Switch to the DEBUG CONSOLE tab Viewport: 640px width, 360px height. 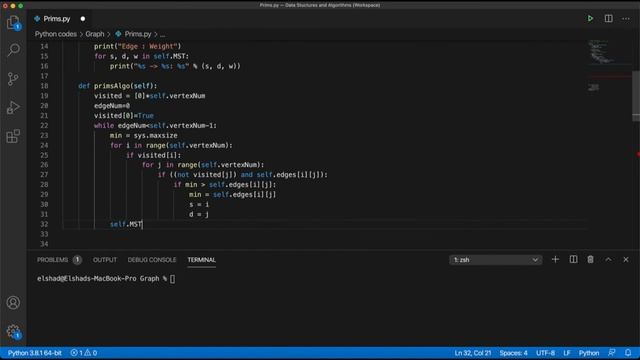[x=152, y=260]
